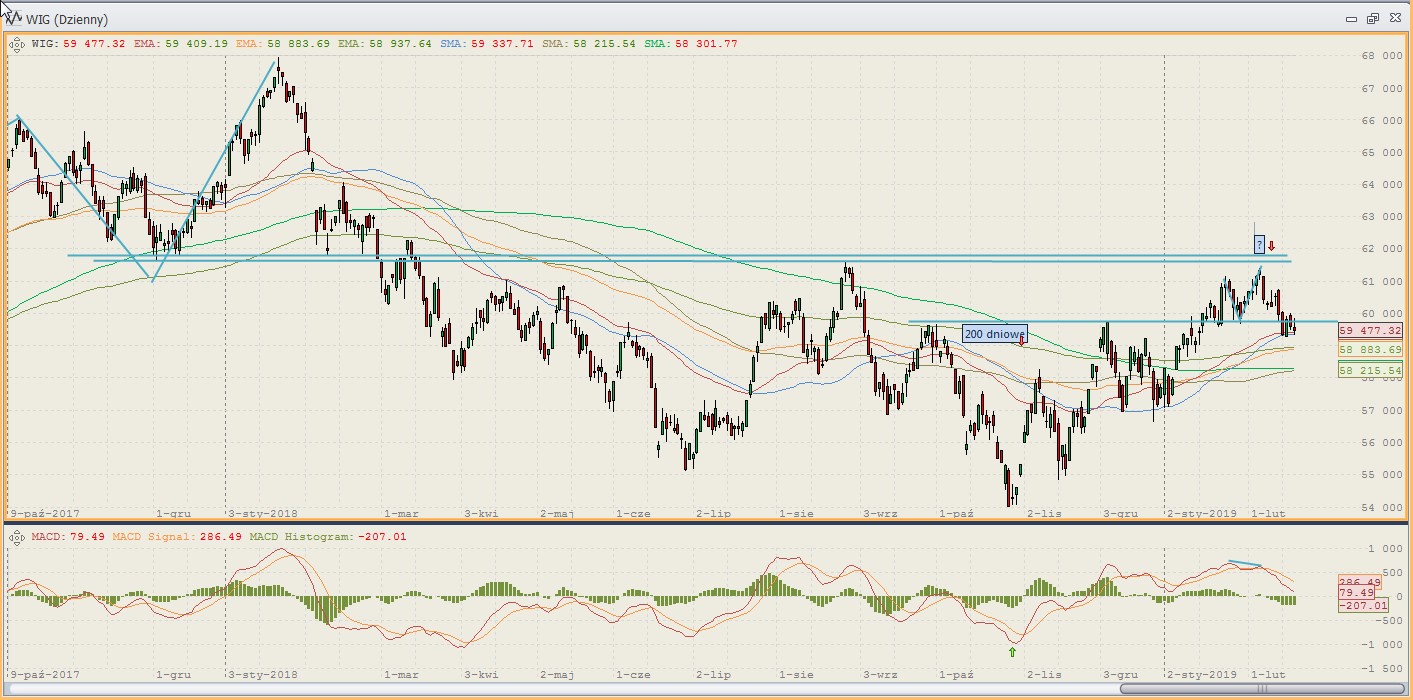Select the '200 dniowe' text label
Image resolution: width=1413 pixels, height=700 pixels.
click(994, 334)
